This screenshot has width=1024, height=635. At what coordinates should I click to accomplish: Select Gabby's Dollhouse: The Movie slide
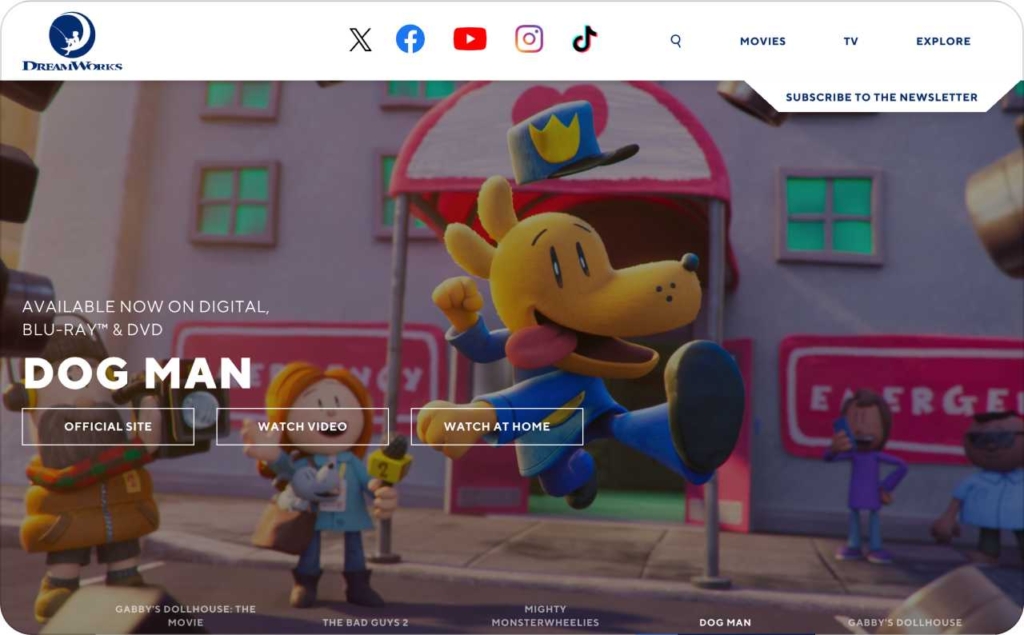click(185, 615)
